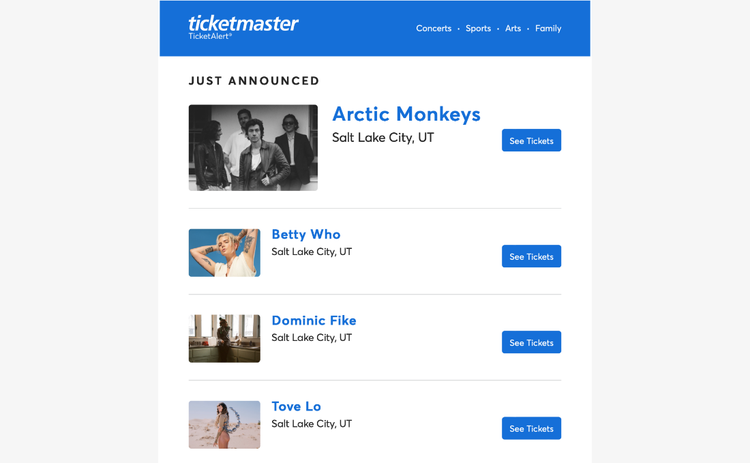The image size is (750, 463).
Task: Click the TicketAlert label under the logo
Action: point(210,37)
